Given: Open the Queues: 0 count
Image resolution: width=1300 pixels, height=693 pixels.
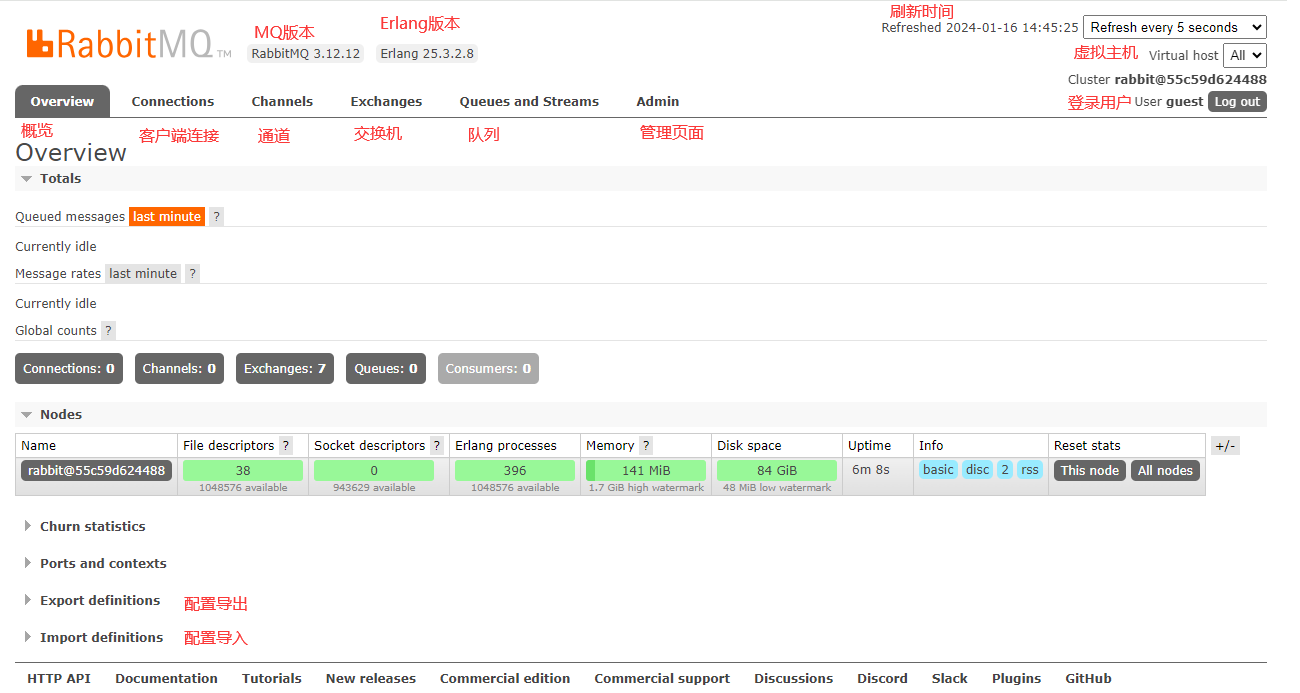Looking at the screenshot, I should [x=386, y=369].
